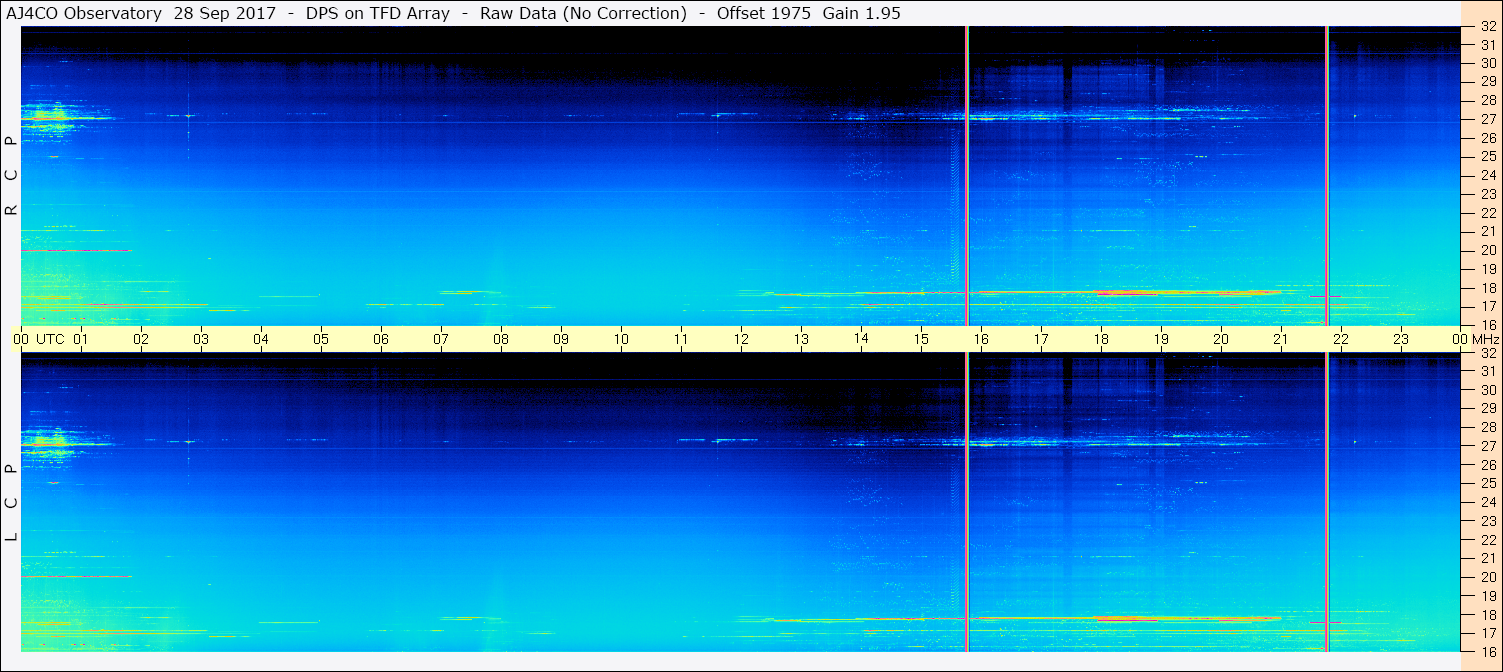Select the 22 MHz label of RCP panel

tap(1488, 213)
